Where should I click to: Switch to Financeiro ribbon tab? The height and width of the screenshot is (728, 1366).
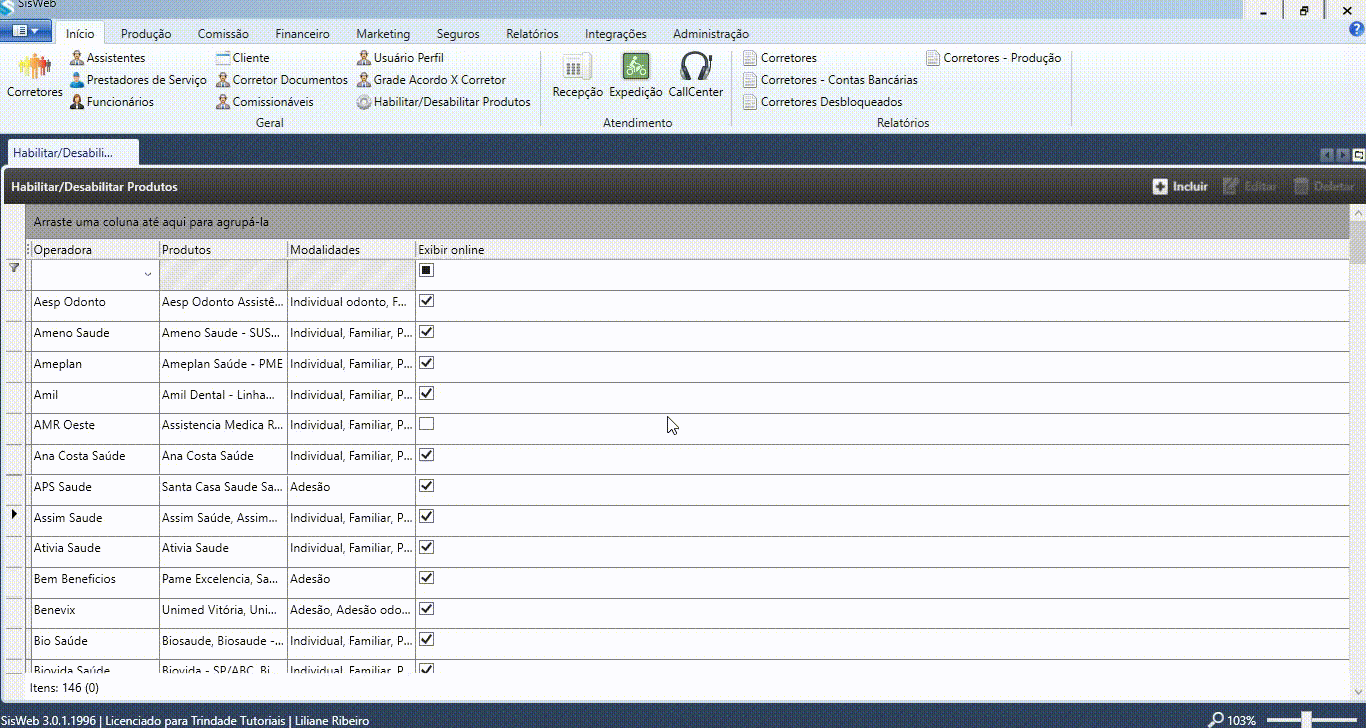coord(302,34)
